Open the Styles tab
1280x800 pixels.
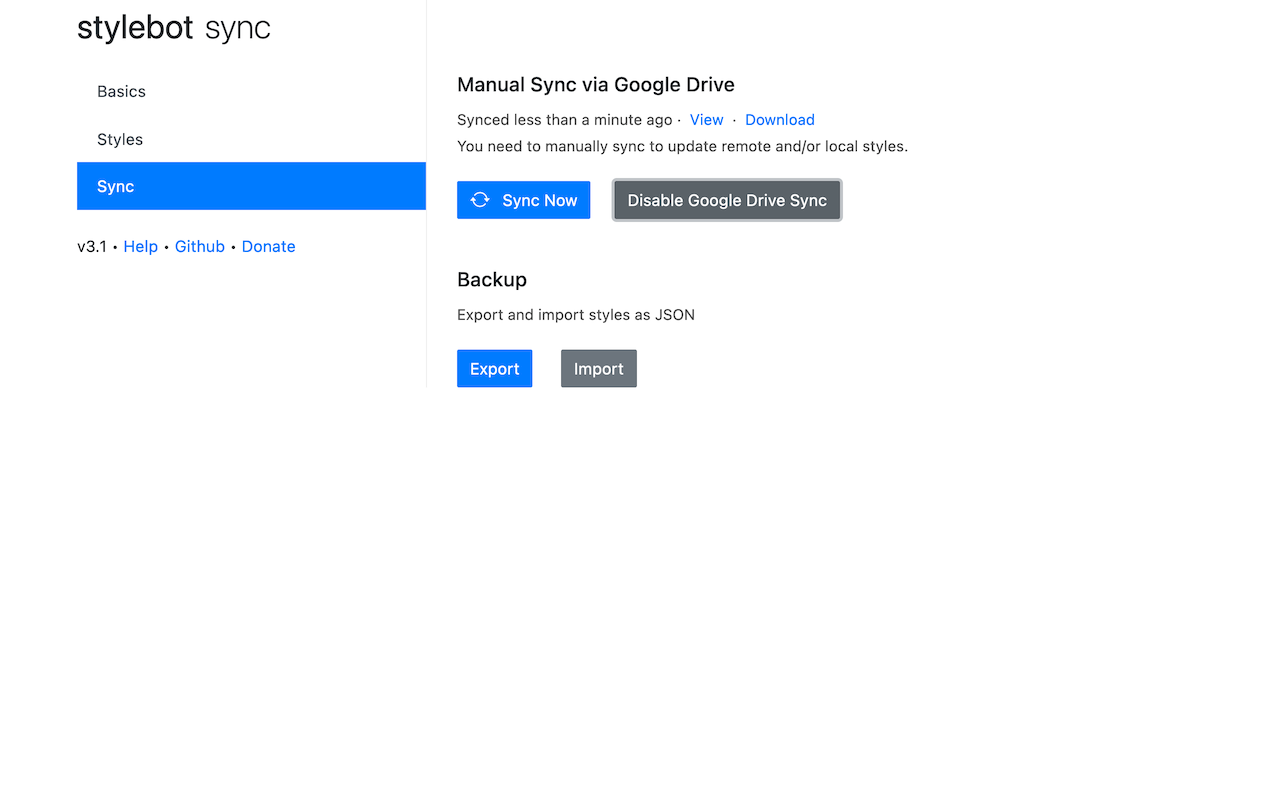[120, 140]
